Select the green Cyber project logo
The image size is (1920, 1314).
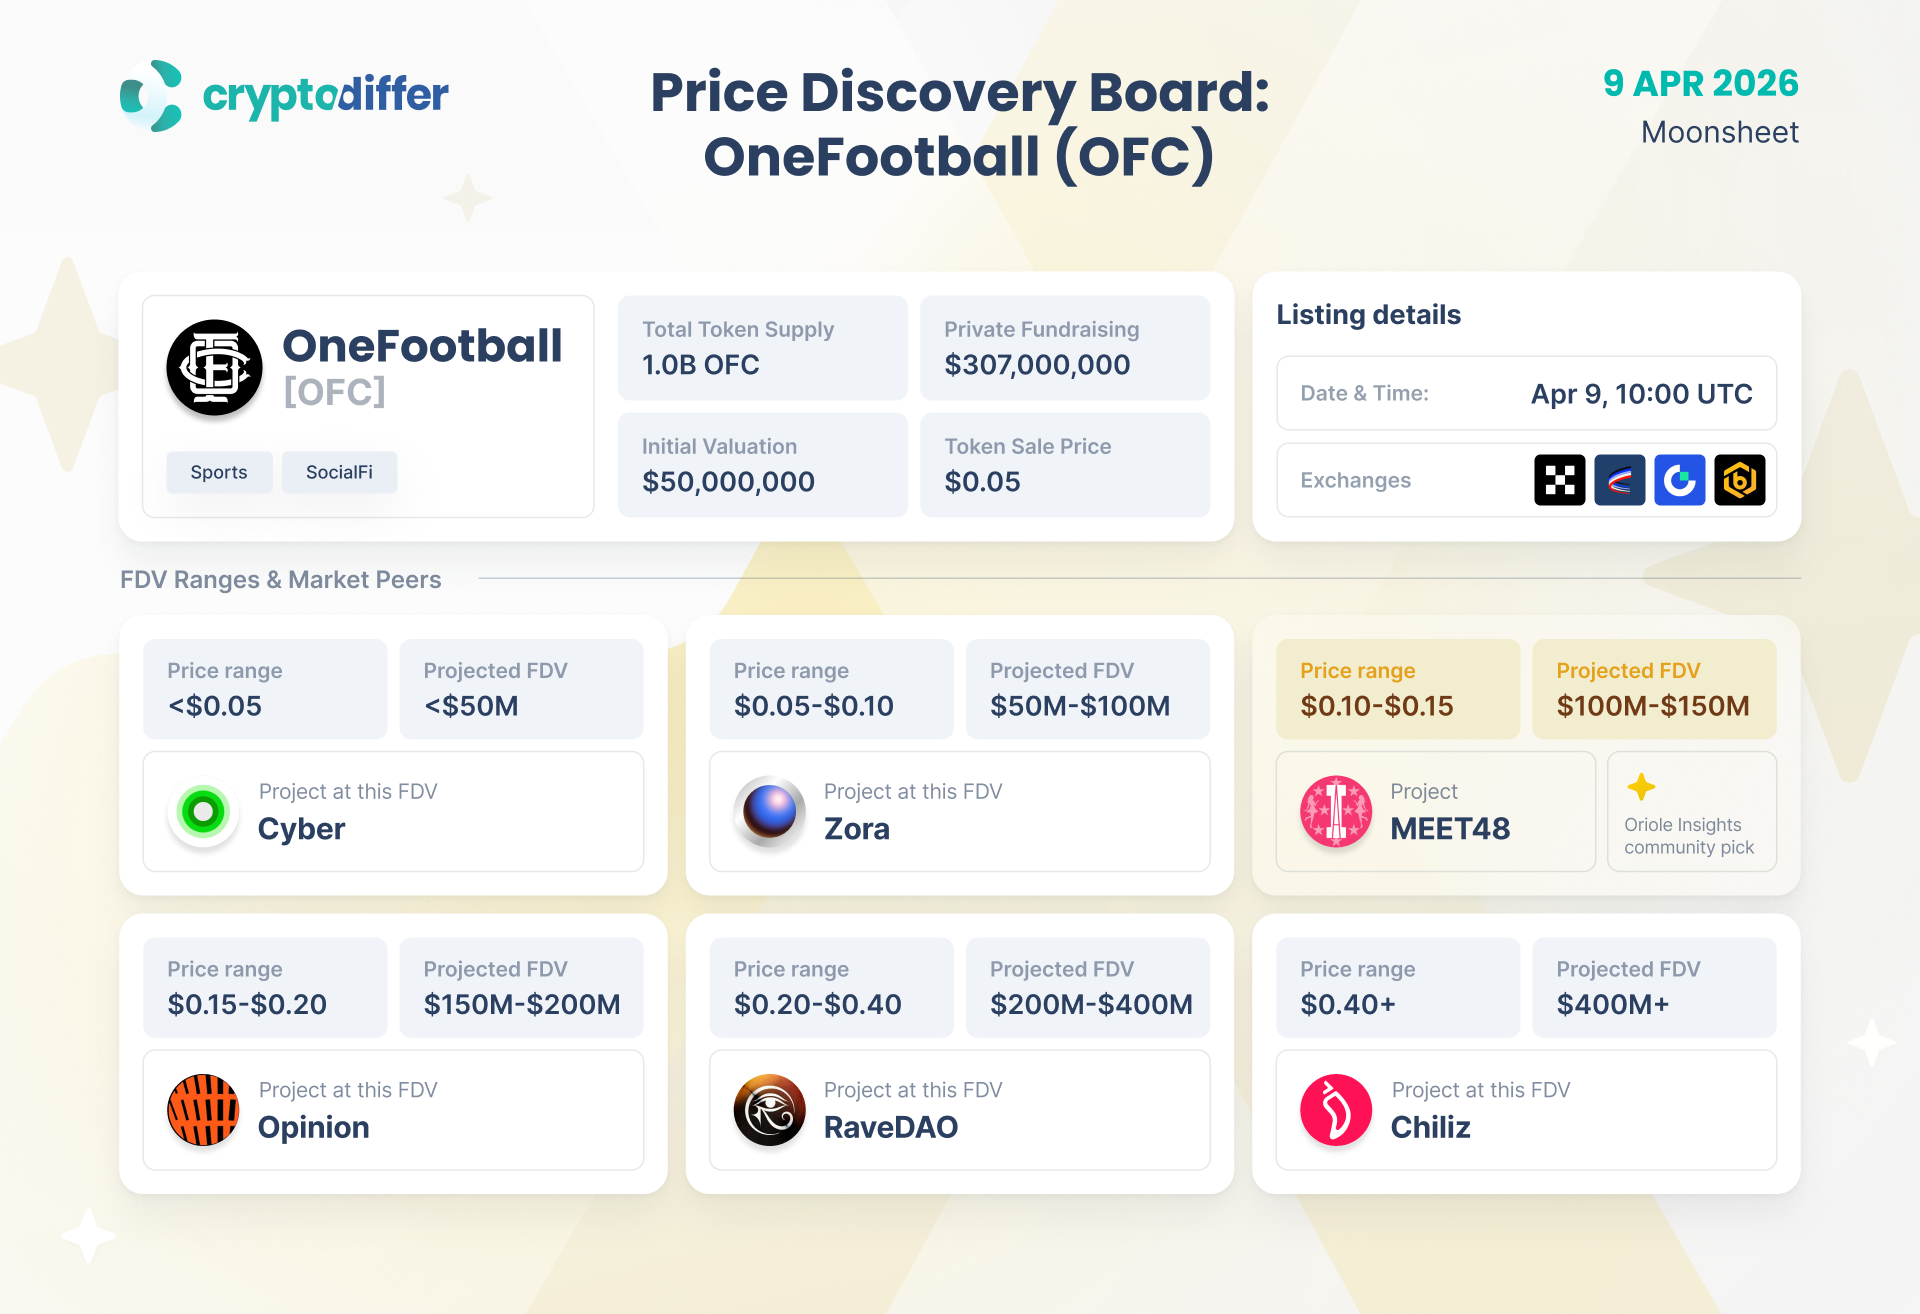tap(203, 811)
